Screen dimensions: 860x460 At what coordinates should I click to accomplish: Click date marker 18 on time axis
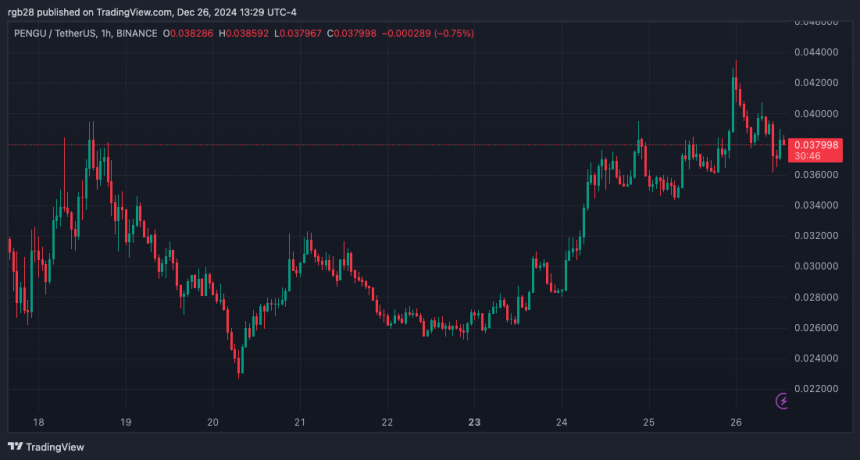pos(38,422)
